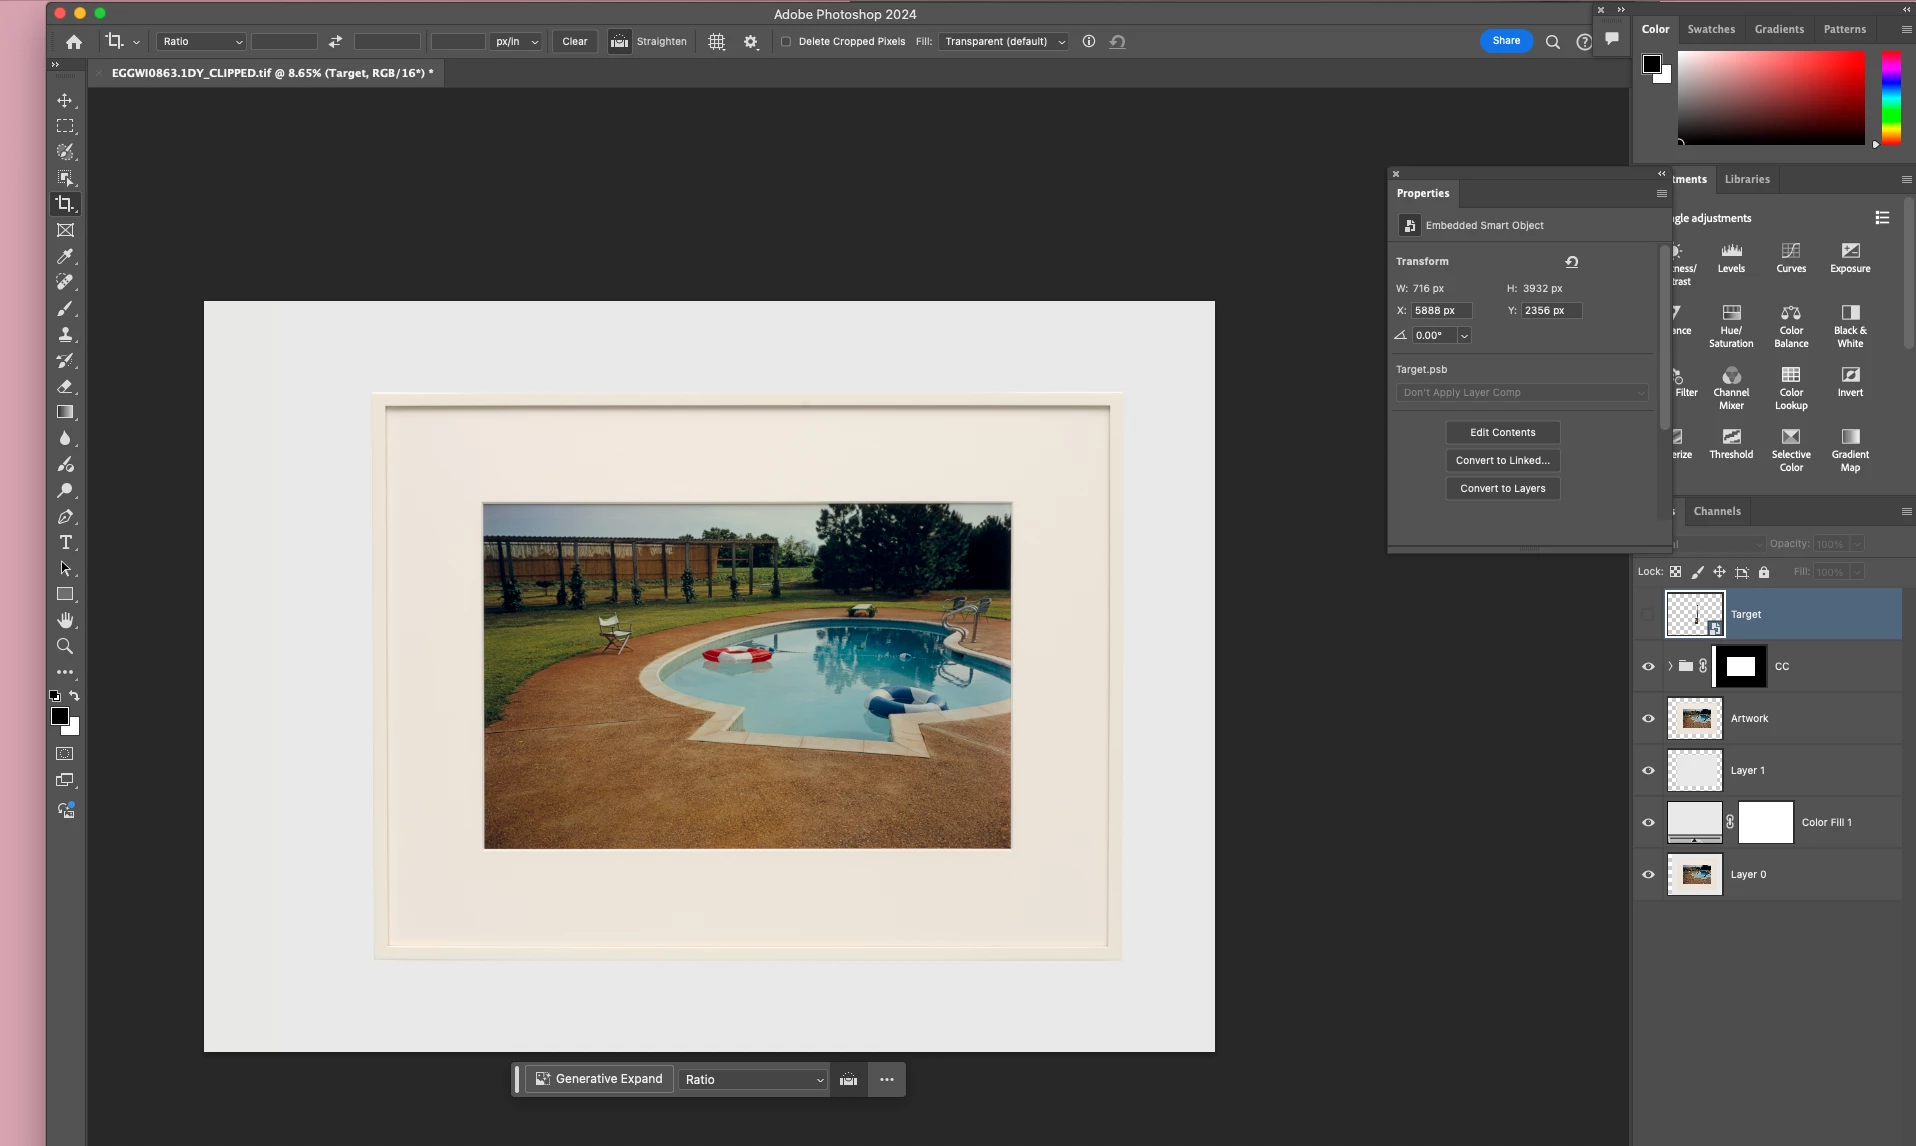Add a Threshold adjustment
This screenshot has height=1146, width=1916.
[1731, 444]
